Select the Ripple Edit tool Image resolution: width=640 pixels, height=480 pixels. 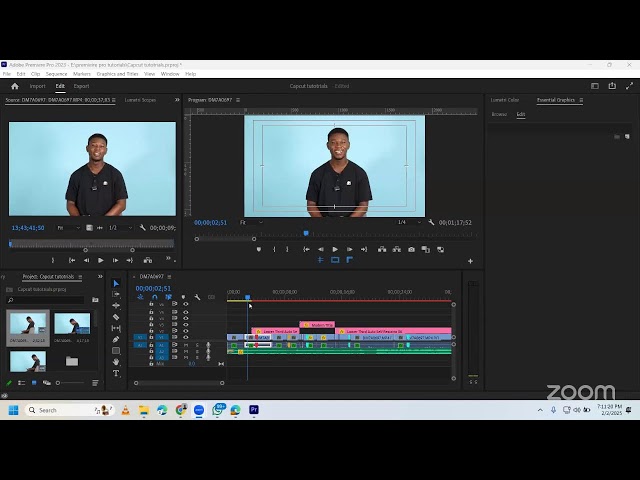coord(116,305)
